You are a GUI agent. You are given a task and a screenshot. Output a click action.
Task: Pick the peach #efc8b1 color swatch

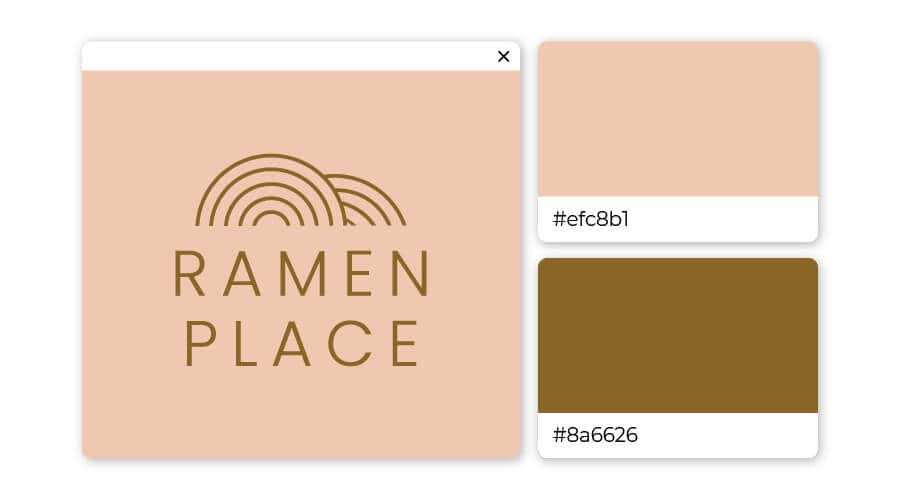point(678,119)
